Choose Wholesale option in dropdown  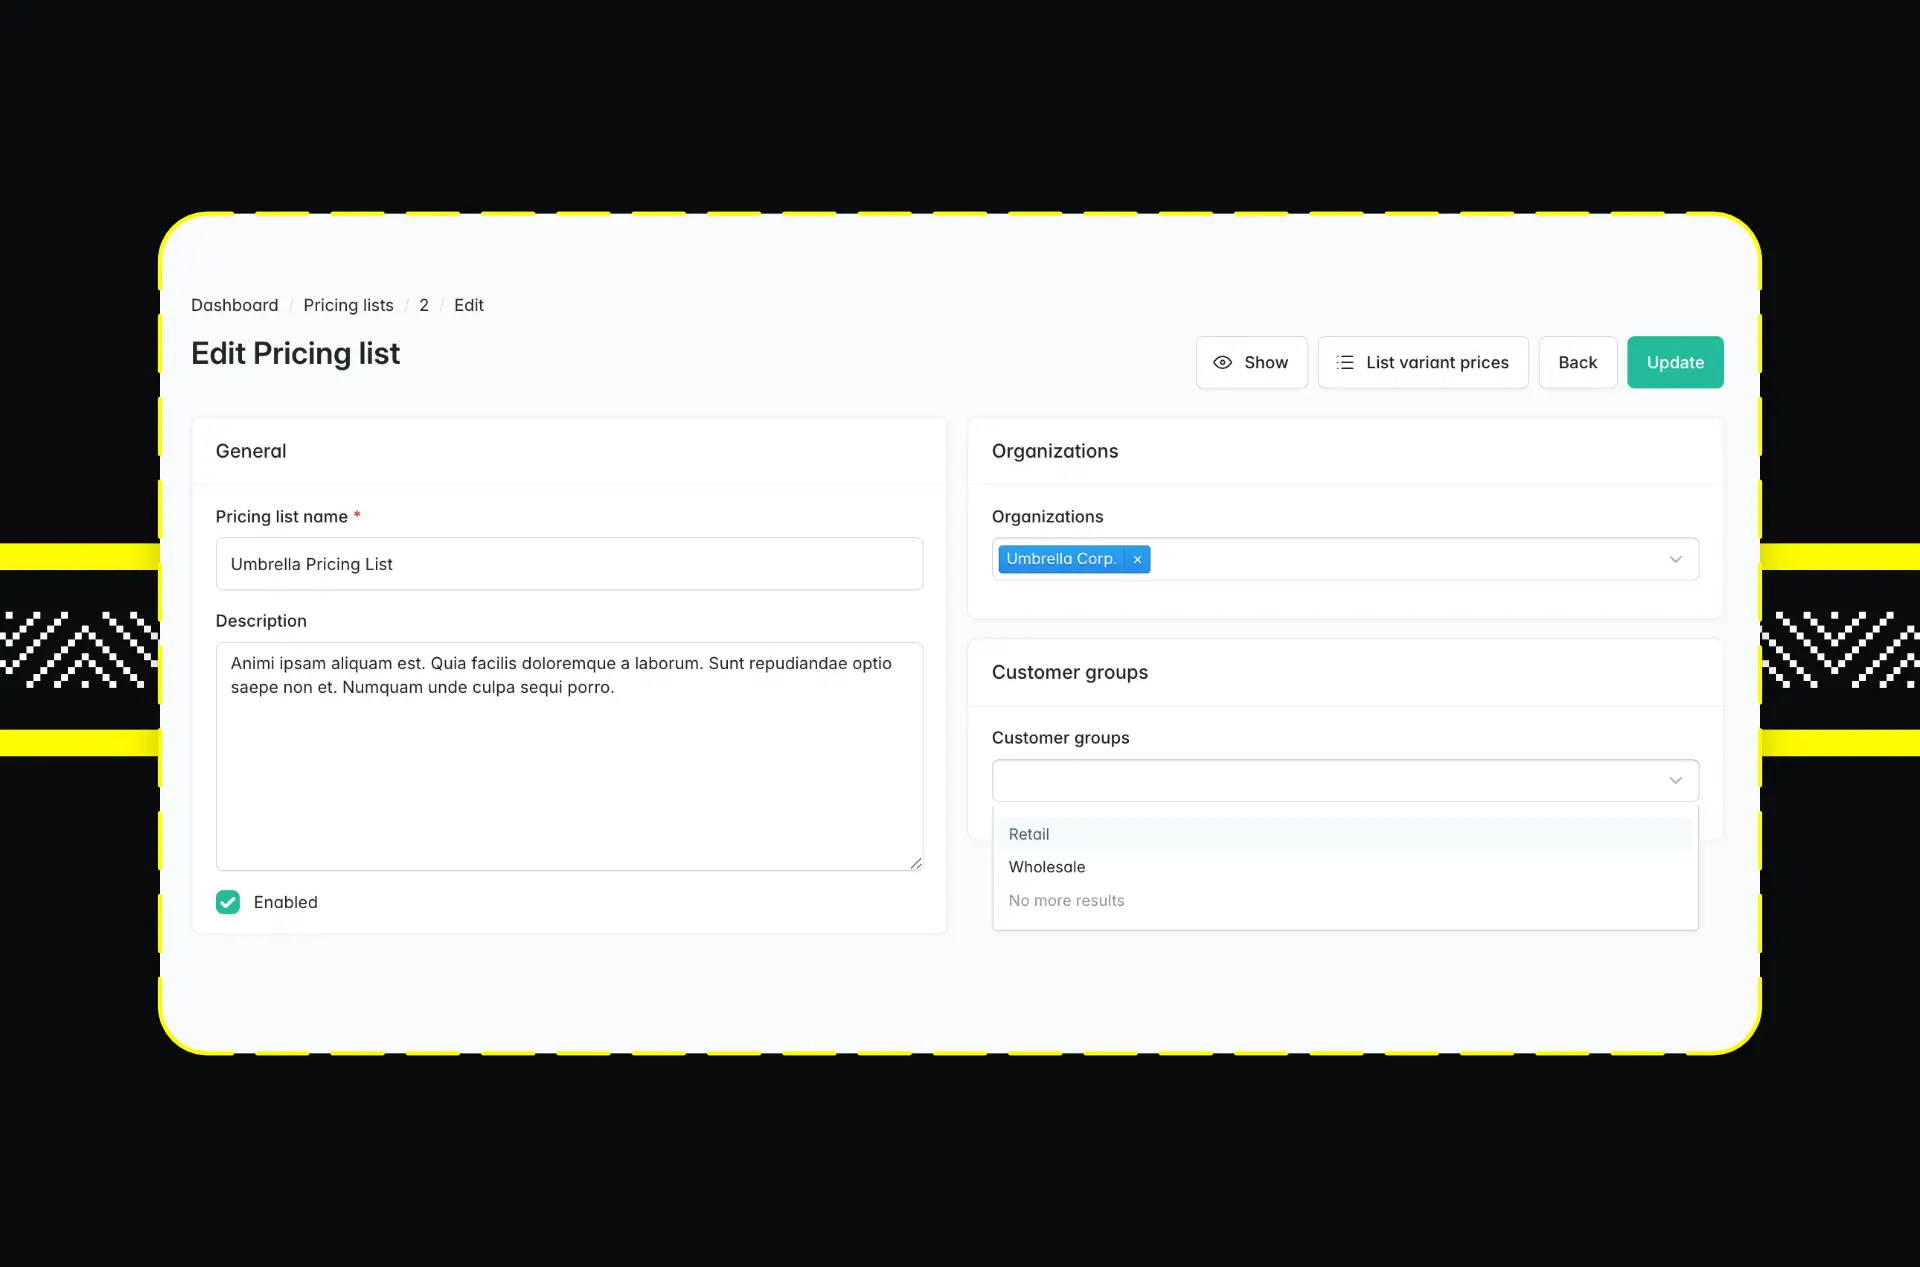[1047, 867]
